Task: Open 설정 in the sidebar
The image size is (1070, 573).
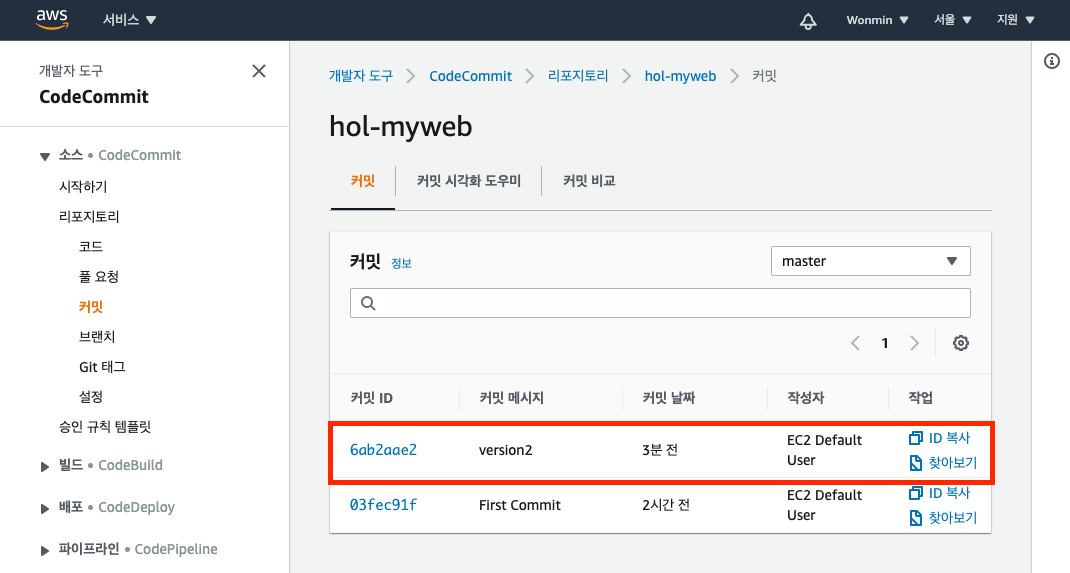Action: (91, 396)
